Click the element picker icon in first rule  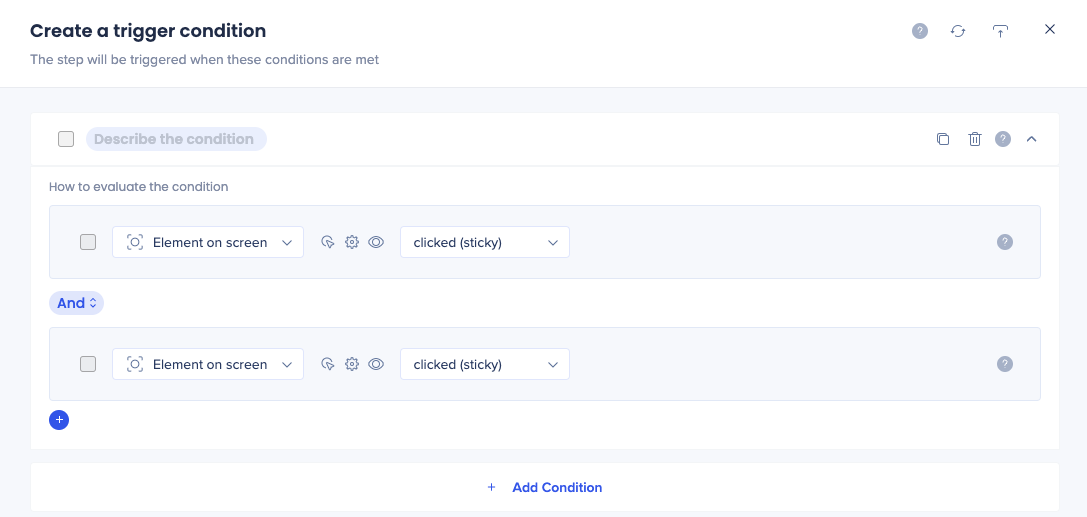pos(327,242)
